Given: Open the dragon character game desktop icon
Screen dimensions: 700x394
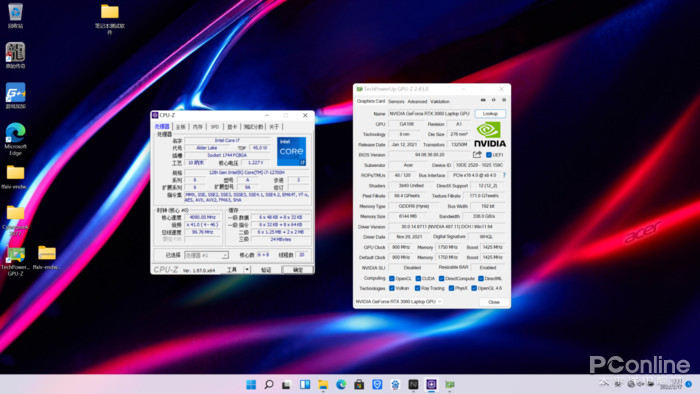Looking at the screenshot, I should tap(15, 55).
